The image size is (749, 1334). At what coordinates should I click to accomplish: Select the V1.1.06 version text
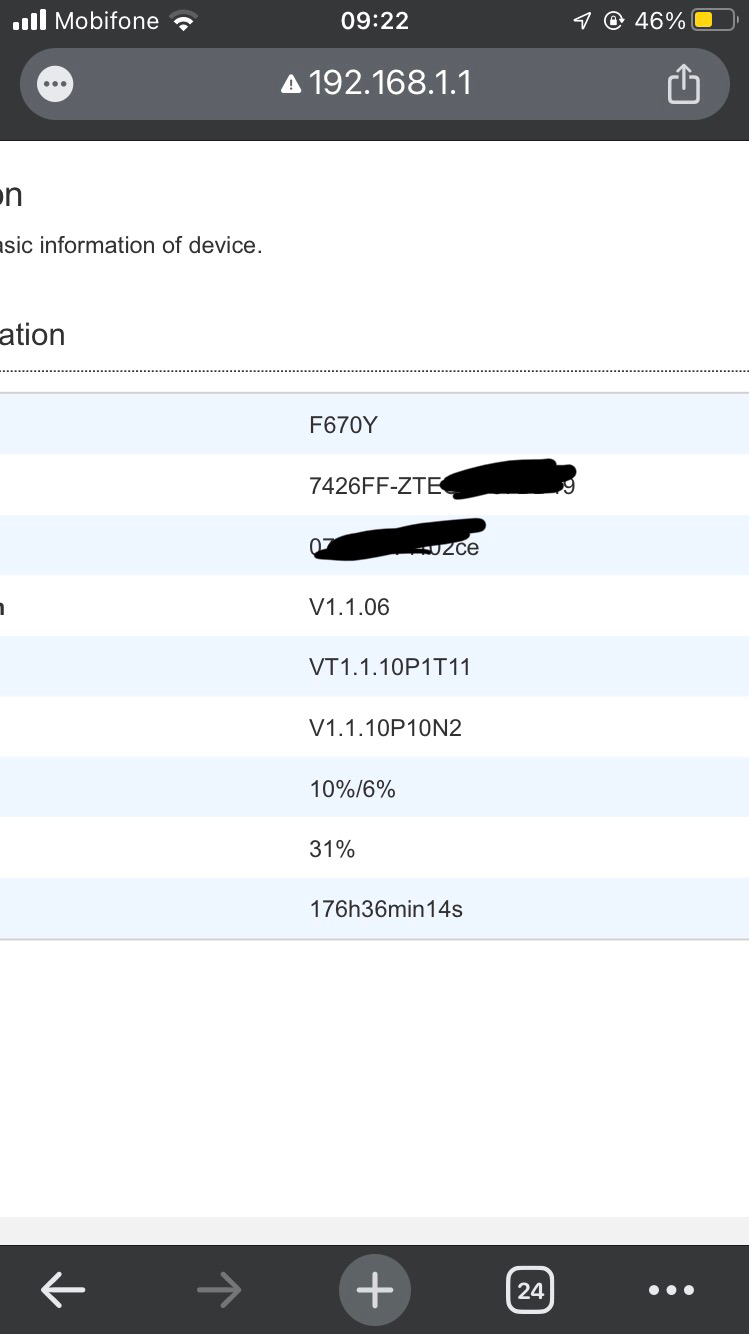[349, 607]
